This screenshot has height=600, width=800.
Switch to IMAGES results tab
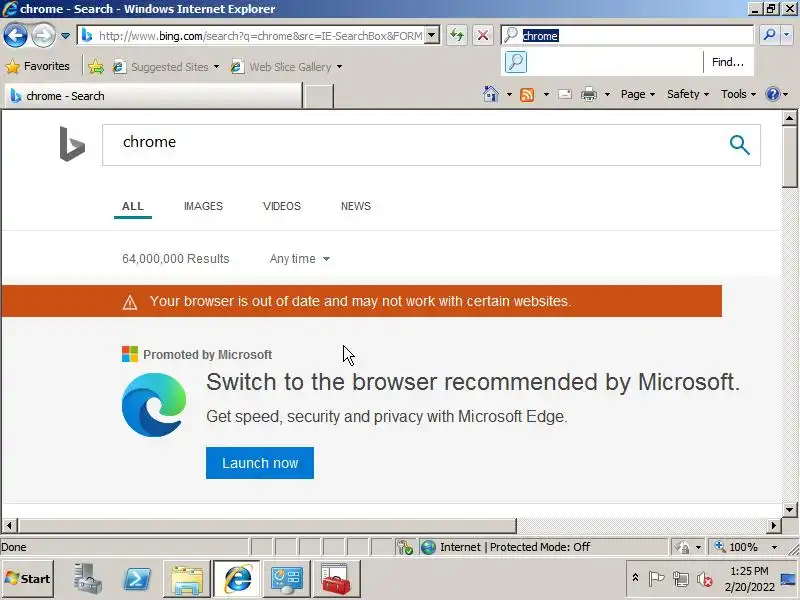[203, 206]
